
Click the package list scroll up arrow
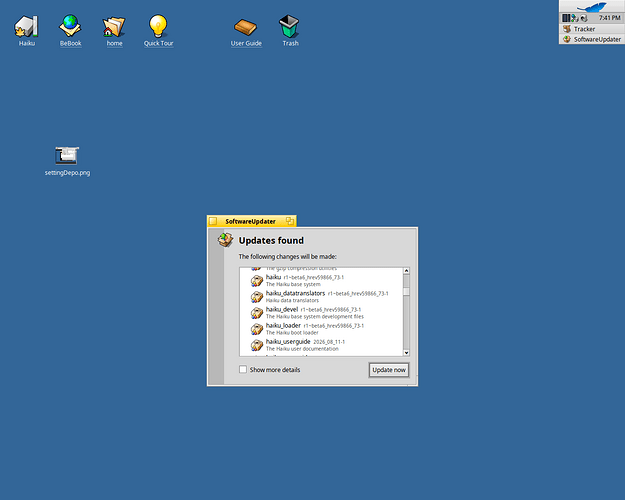point(406,271)
